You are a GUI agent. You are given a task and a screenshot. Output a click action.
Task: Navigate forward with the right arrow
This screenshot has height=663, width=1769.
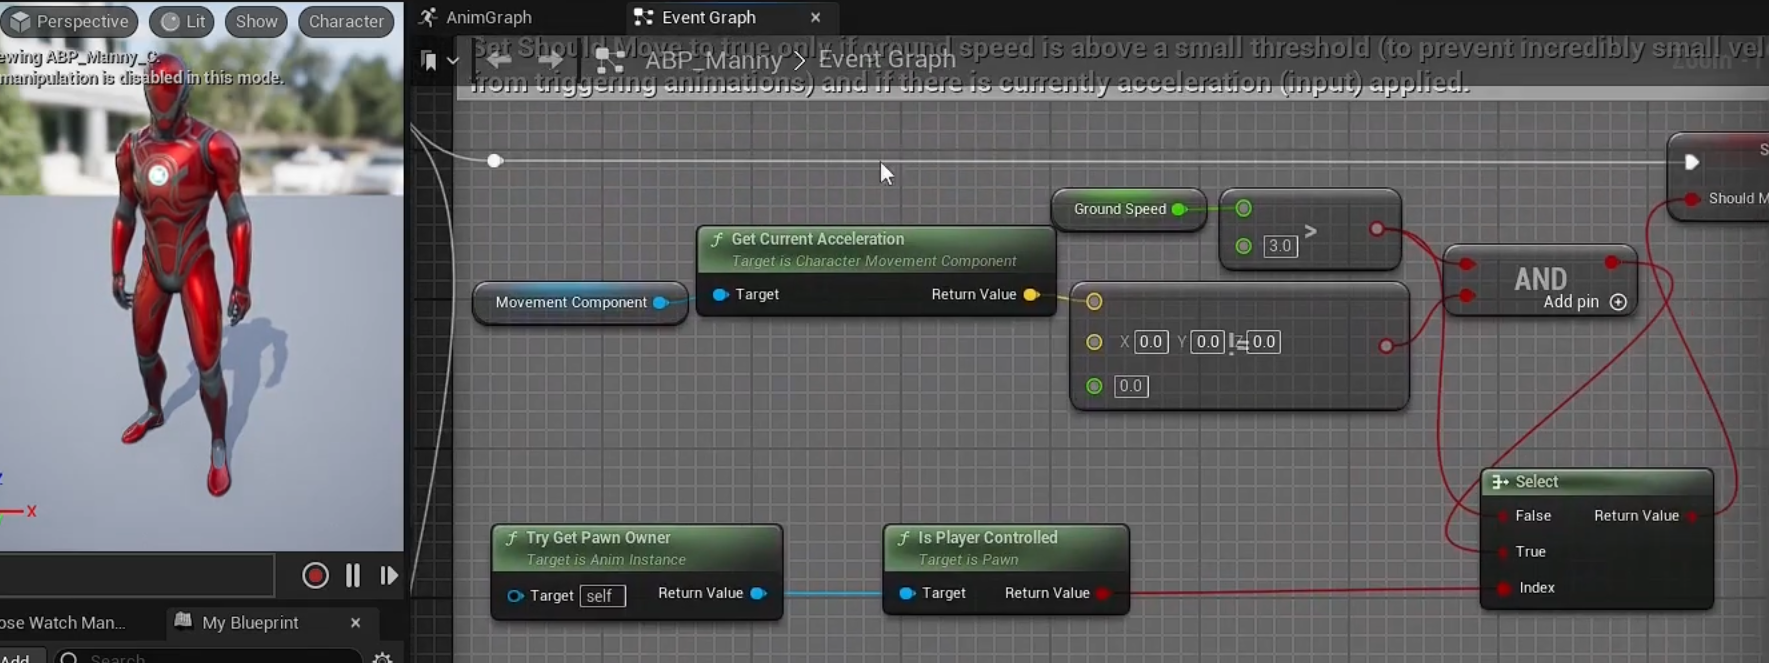point(550,60)
